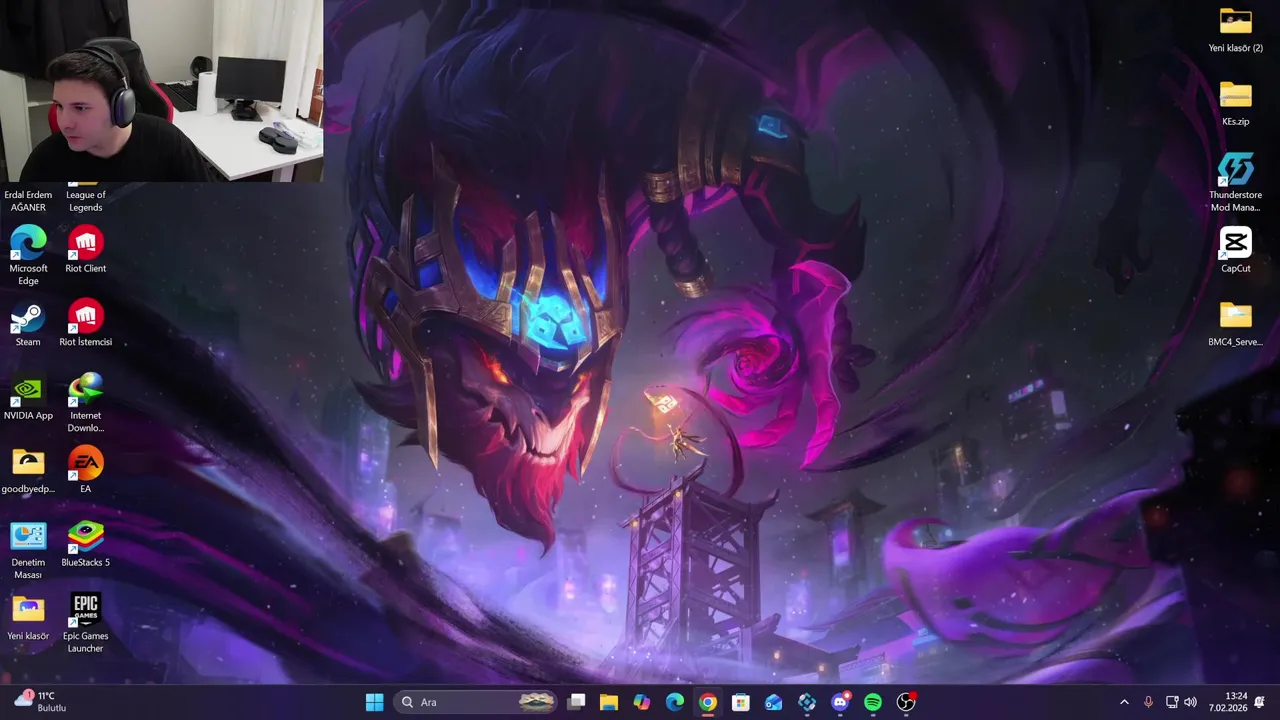Open the notification bell in taskbar
Viewport: 1280px width, 720px height.
tap(1260, 702)
